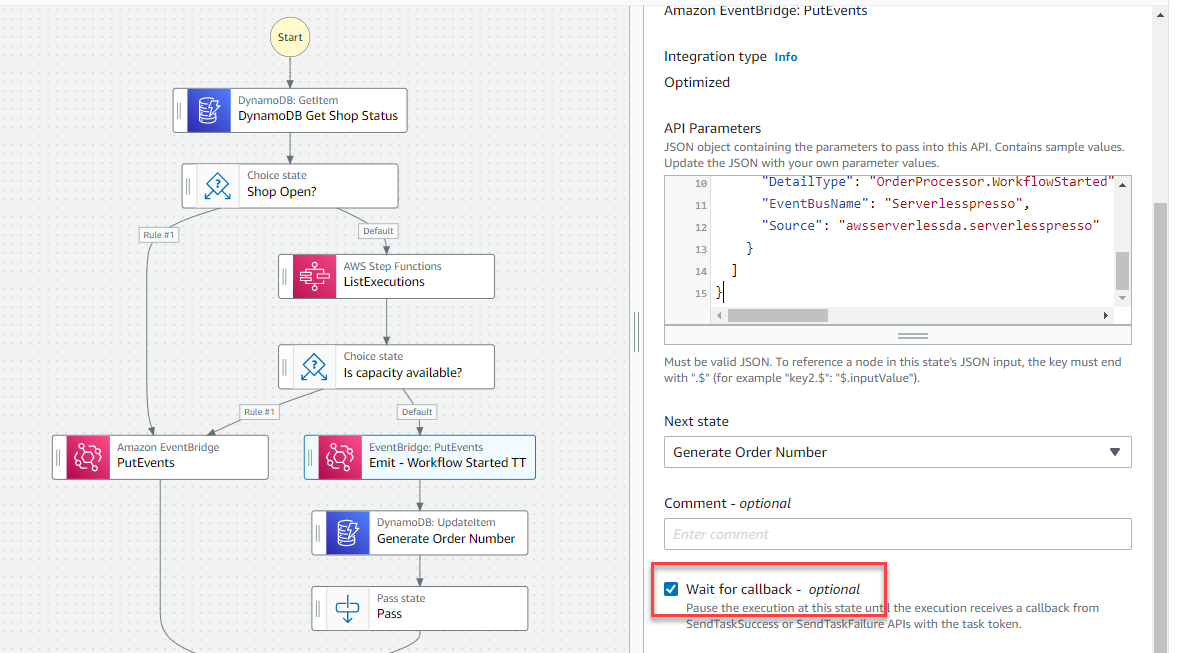Open the Integration type Info link

coord(785,57)
